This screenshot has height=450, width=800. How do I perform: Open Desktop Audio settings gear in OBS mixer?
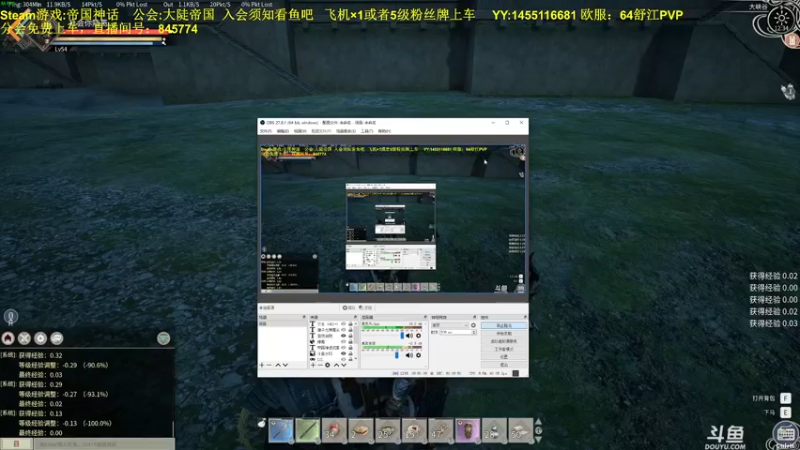click(418, 355)
